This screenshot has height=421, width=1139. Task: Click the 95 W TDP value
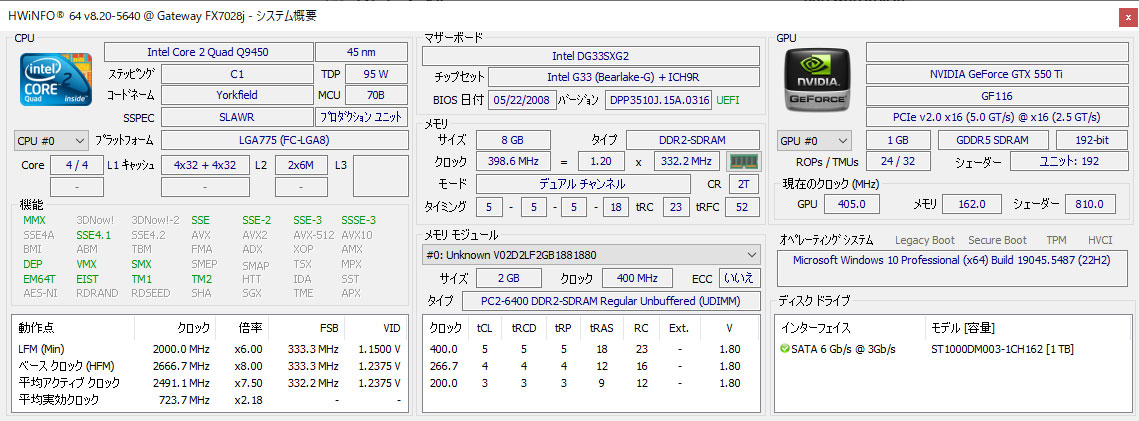tap(376, 74)
